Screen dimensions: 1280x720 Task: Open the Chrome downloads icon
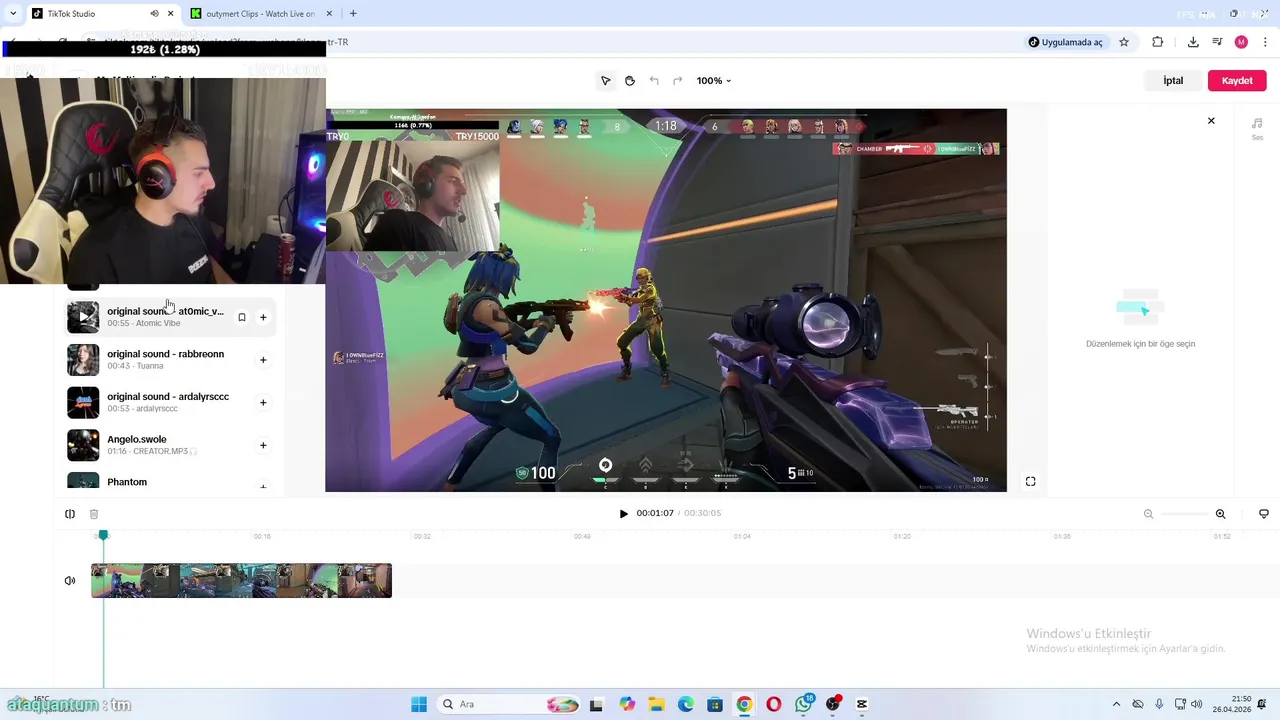[1193, 42]
